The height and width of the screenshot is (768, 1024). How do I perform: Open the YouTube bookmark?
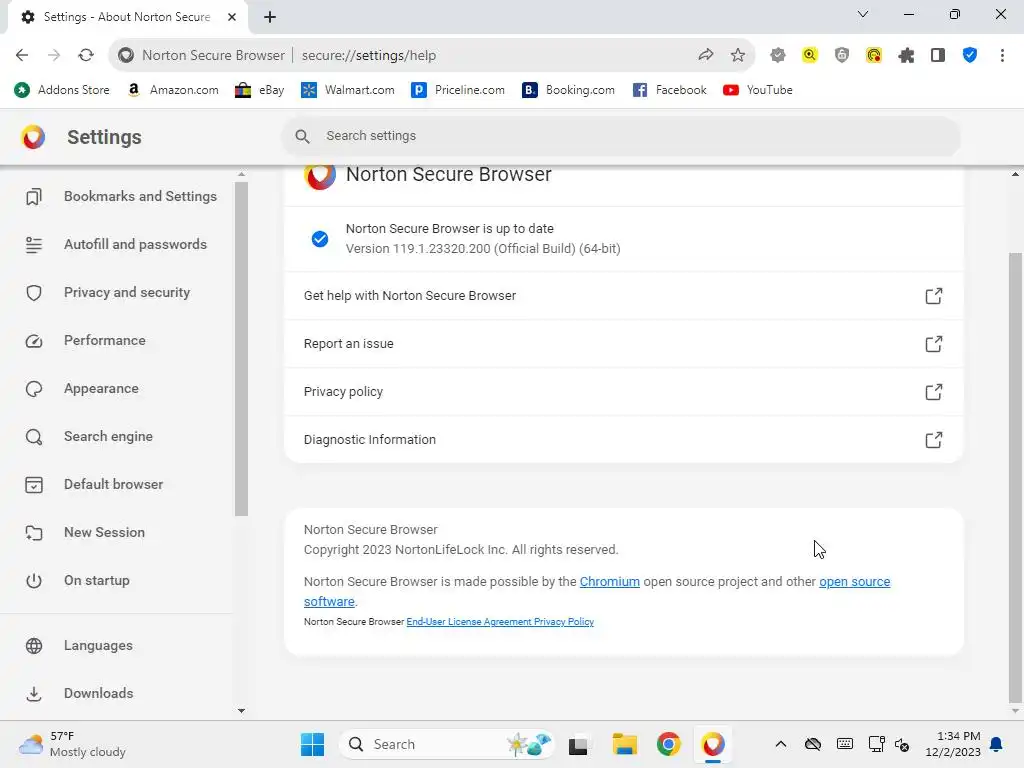pos(758,90)
